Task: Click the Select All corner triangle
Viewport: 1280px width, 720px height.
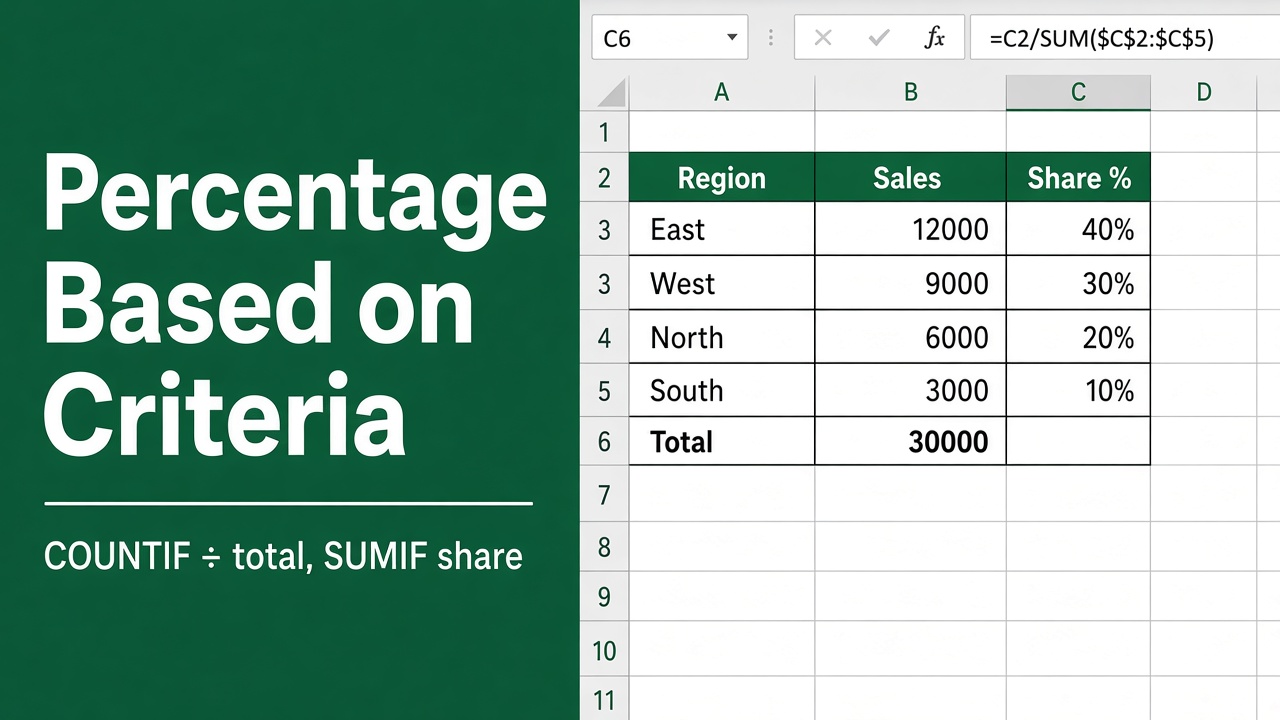Action: pos(611,93)
